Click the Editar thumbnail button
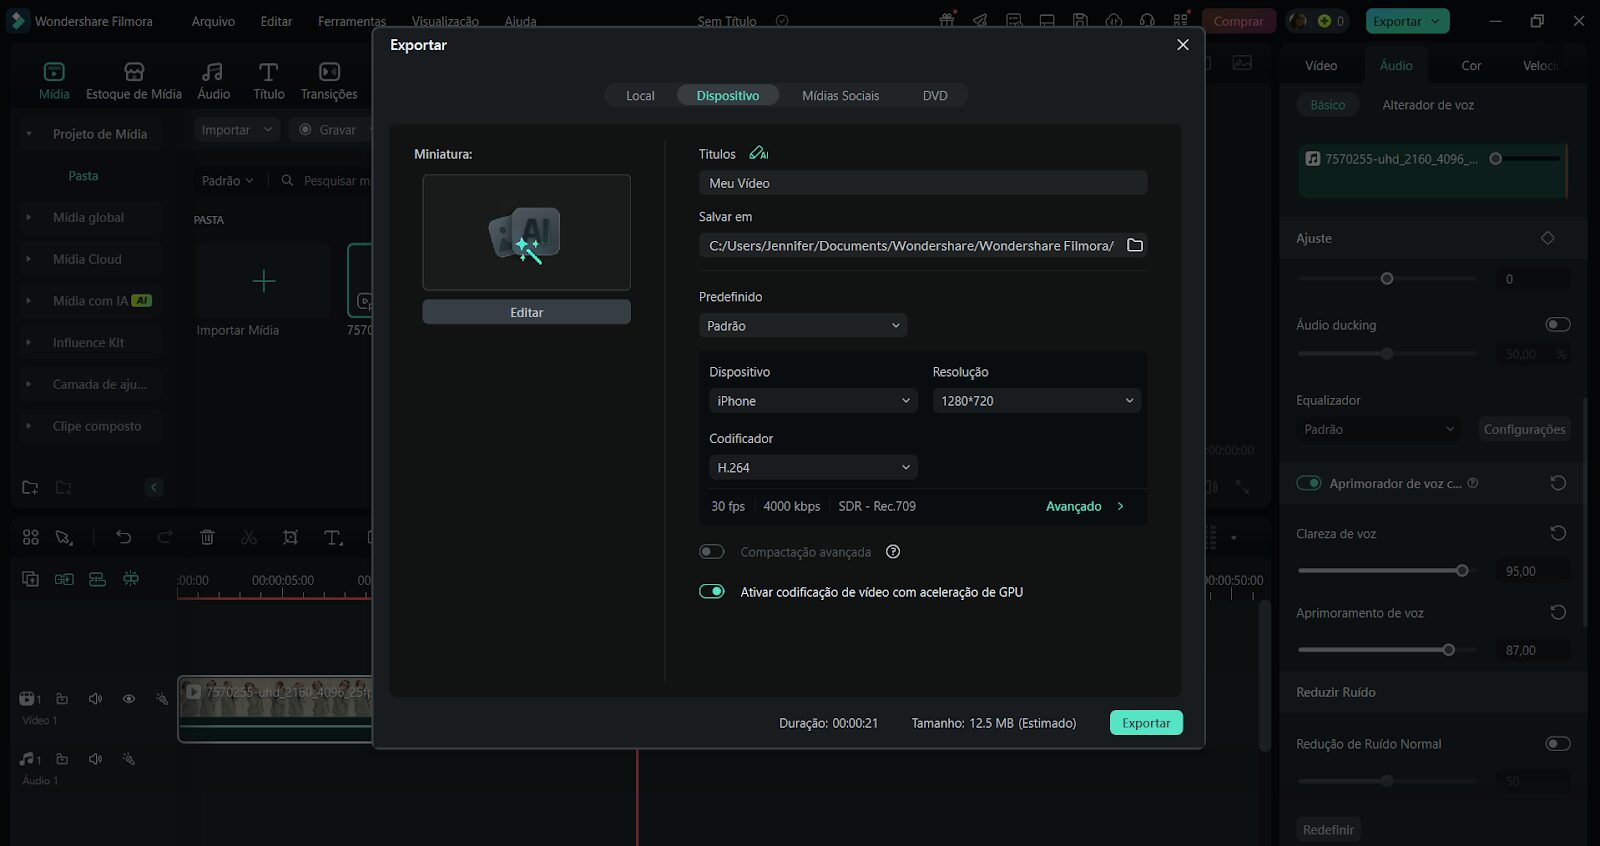Image resolution: width=1600 pixels, height=846 pixels. coord(526,313)
